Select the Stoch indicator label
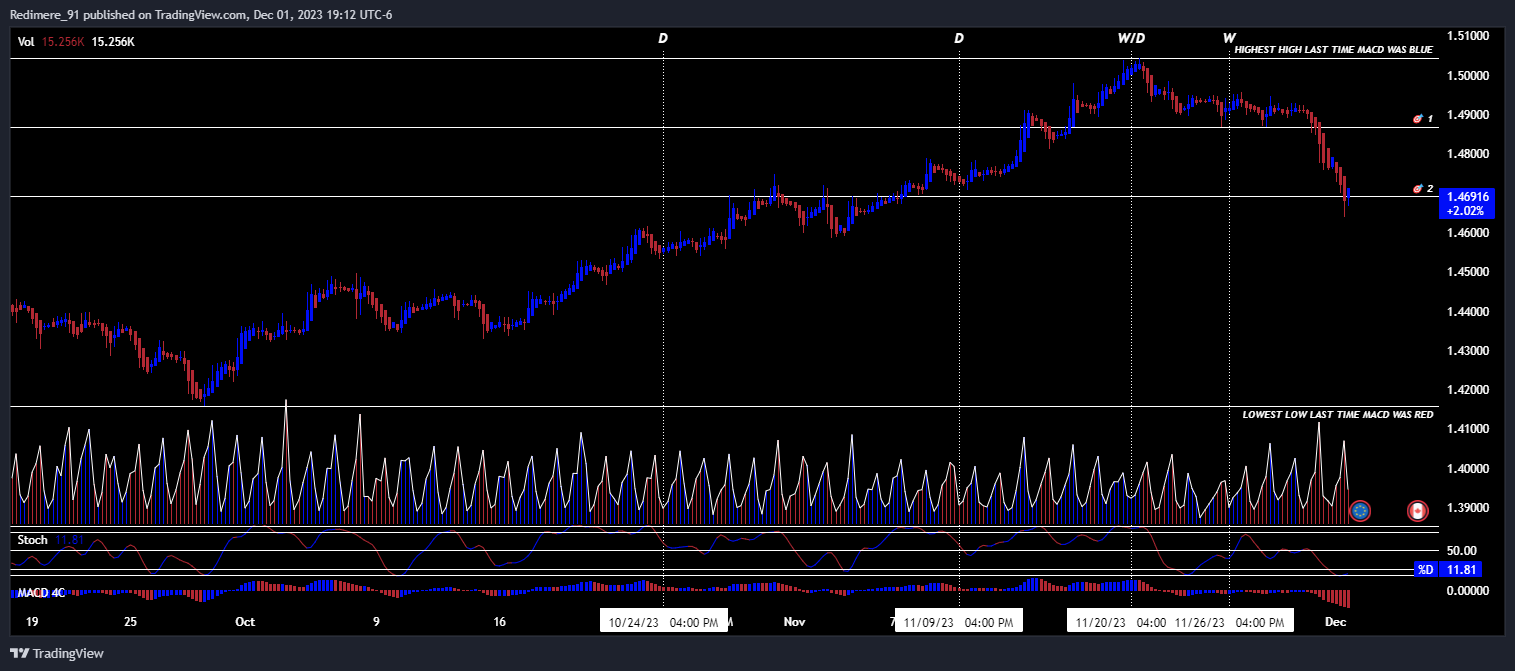 33,540
